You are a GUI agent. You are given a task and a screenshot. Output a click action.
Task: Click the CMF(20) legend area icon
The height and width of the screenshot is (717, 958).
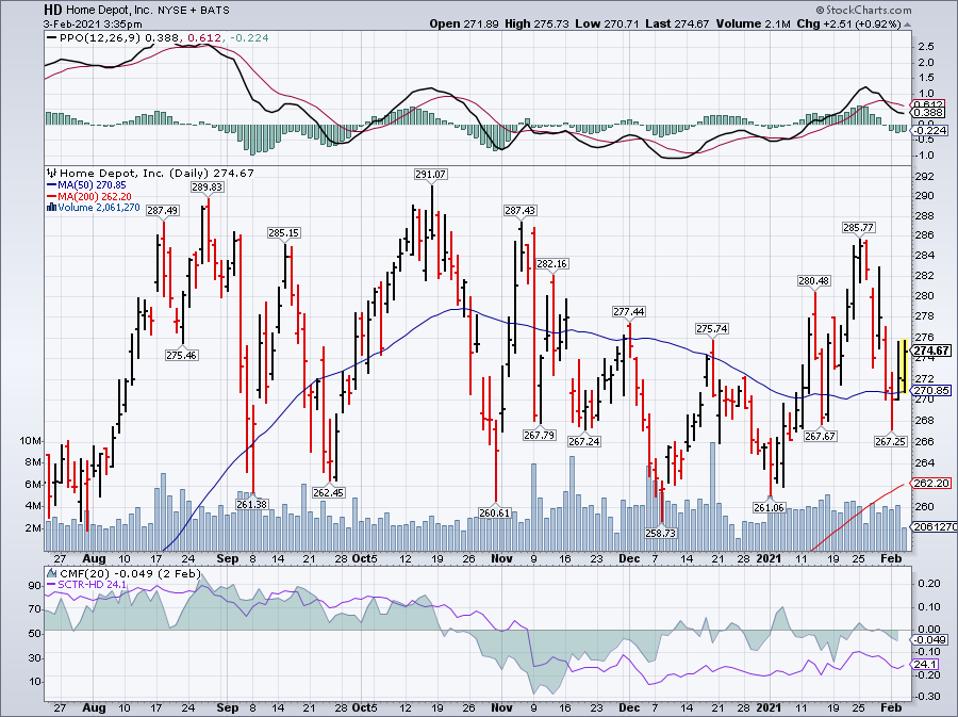[x=53, y=574]
